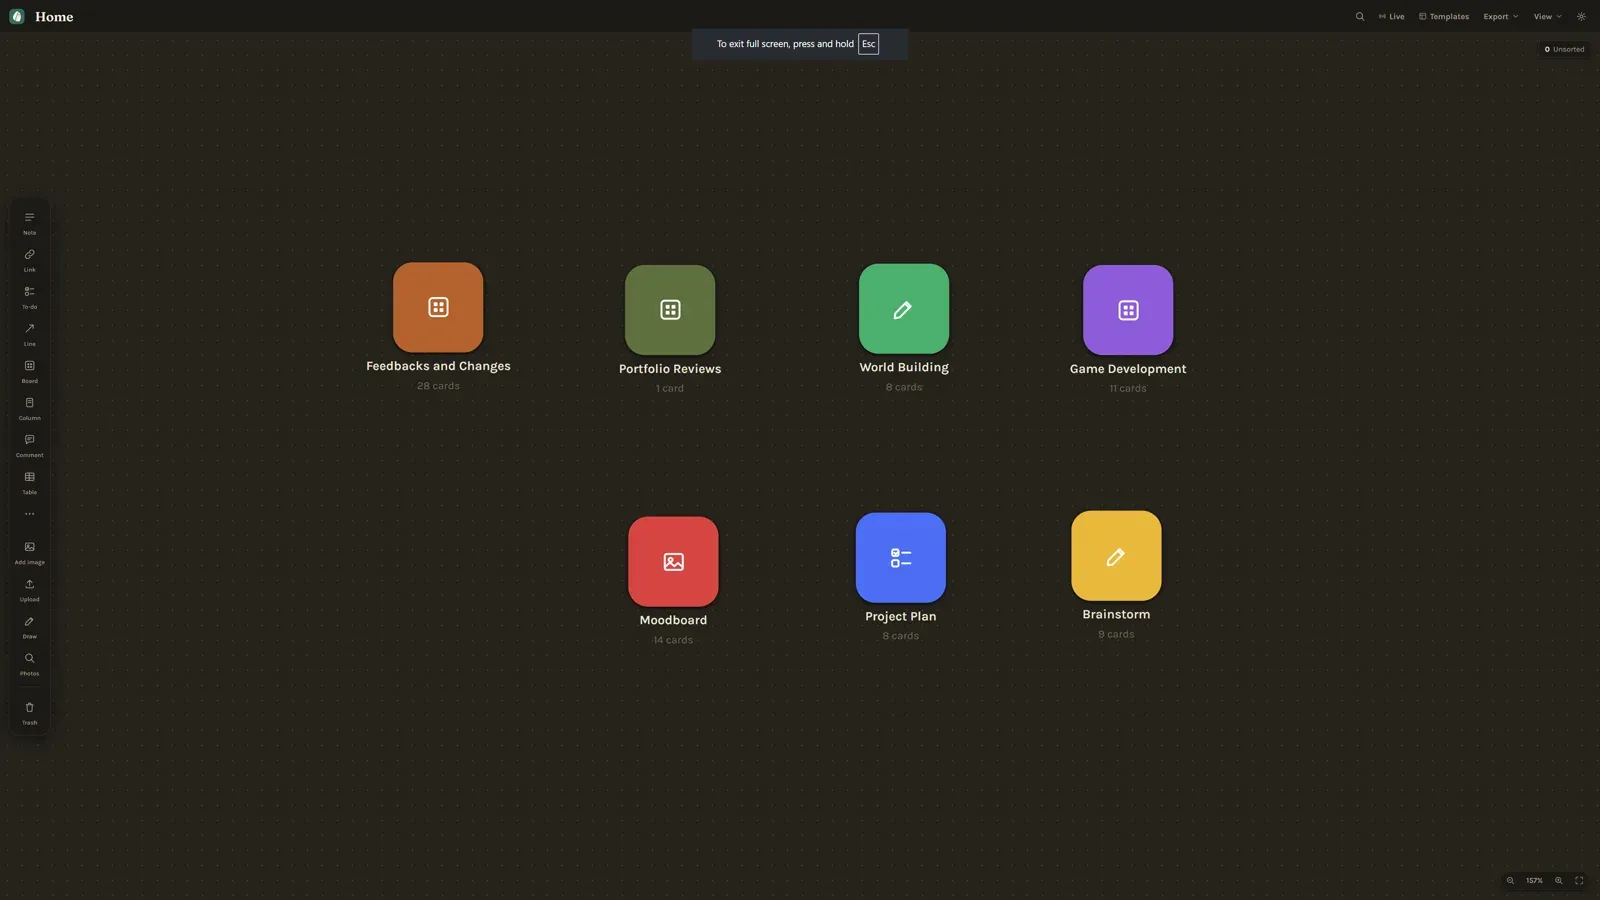1600x900 pixels.
Task: Choose the Board tool in sidebar
Action: pyautogui.click(x=29, y=371)
